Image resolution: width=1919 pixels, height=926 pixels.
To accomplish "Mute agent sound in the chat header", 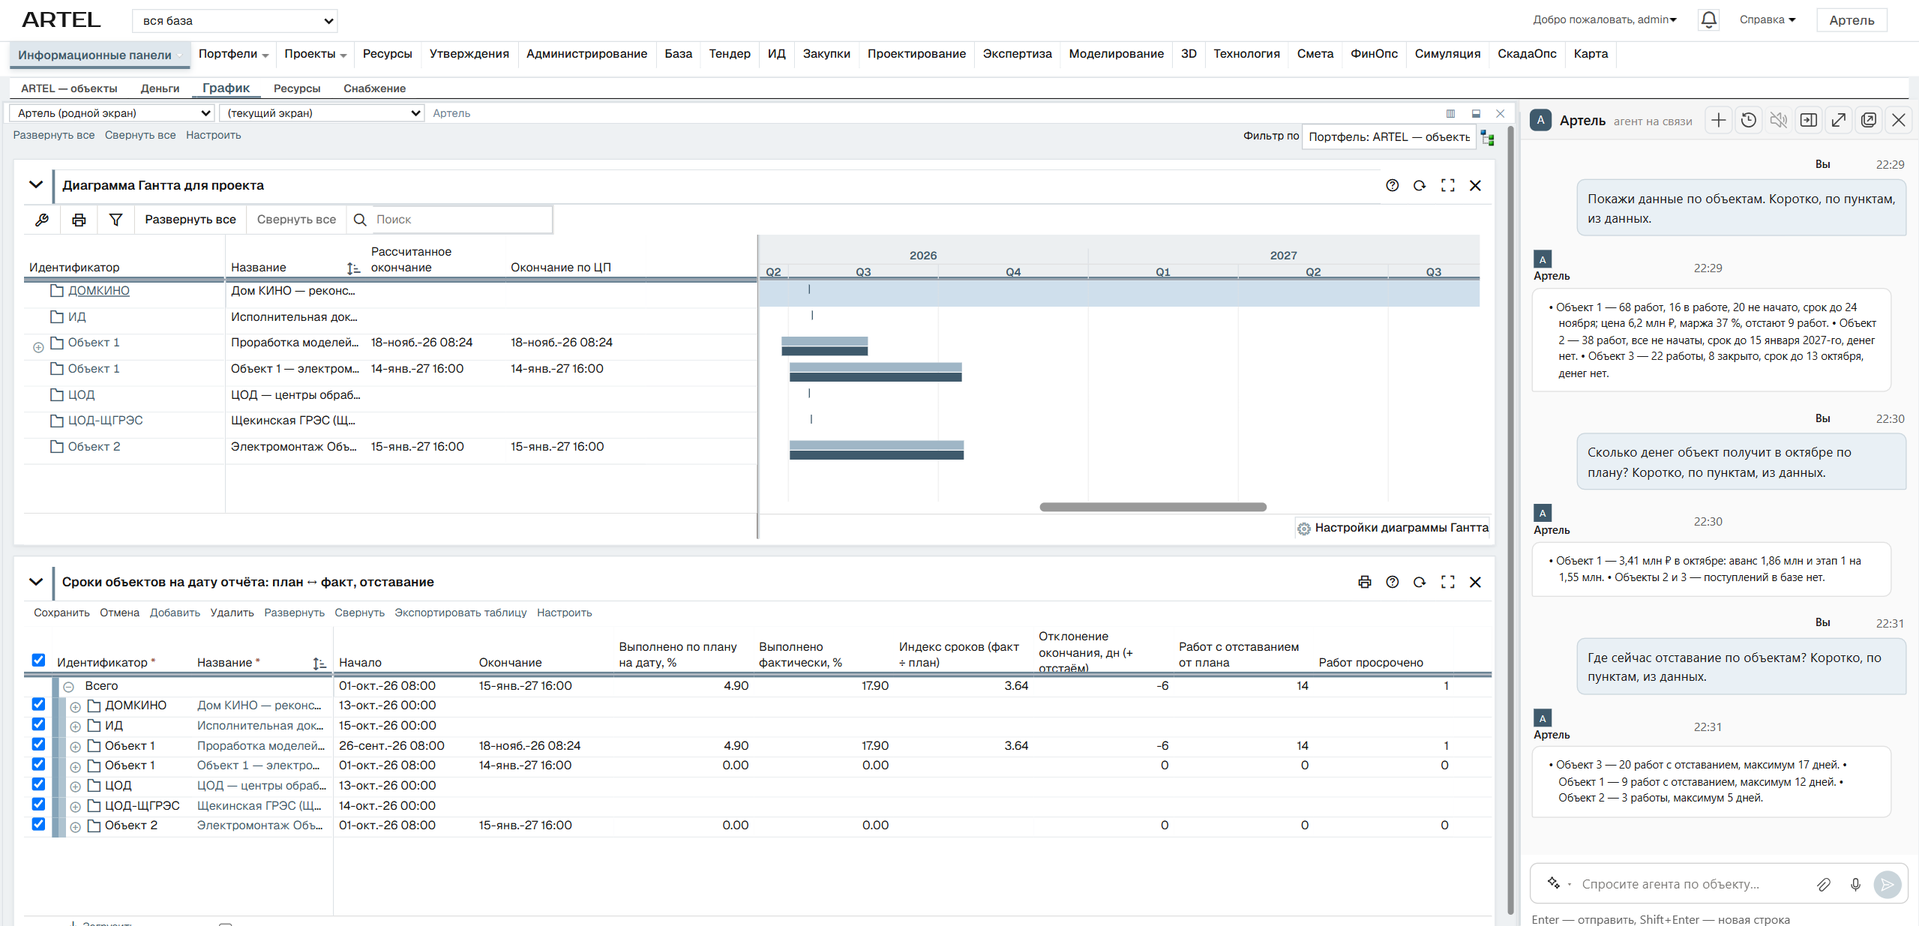I will (1778, 121).
